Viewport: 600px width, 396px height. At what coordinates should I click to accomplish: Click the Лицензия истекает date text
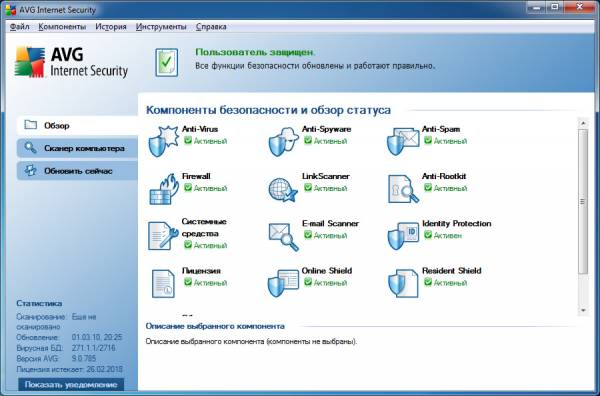coord(69,370)
